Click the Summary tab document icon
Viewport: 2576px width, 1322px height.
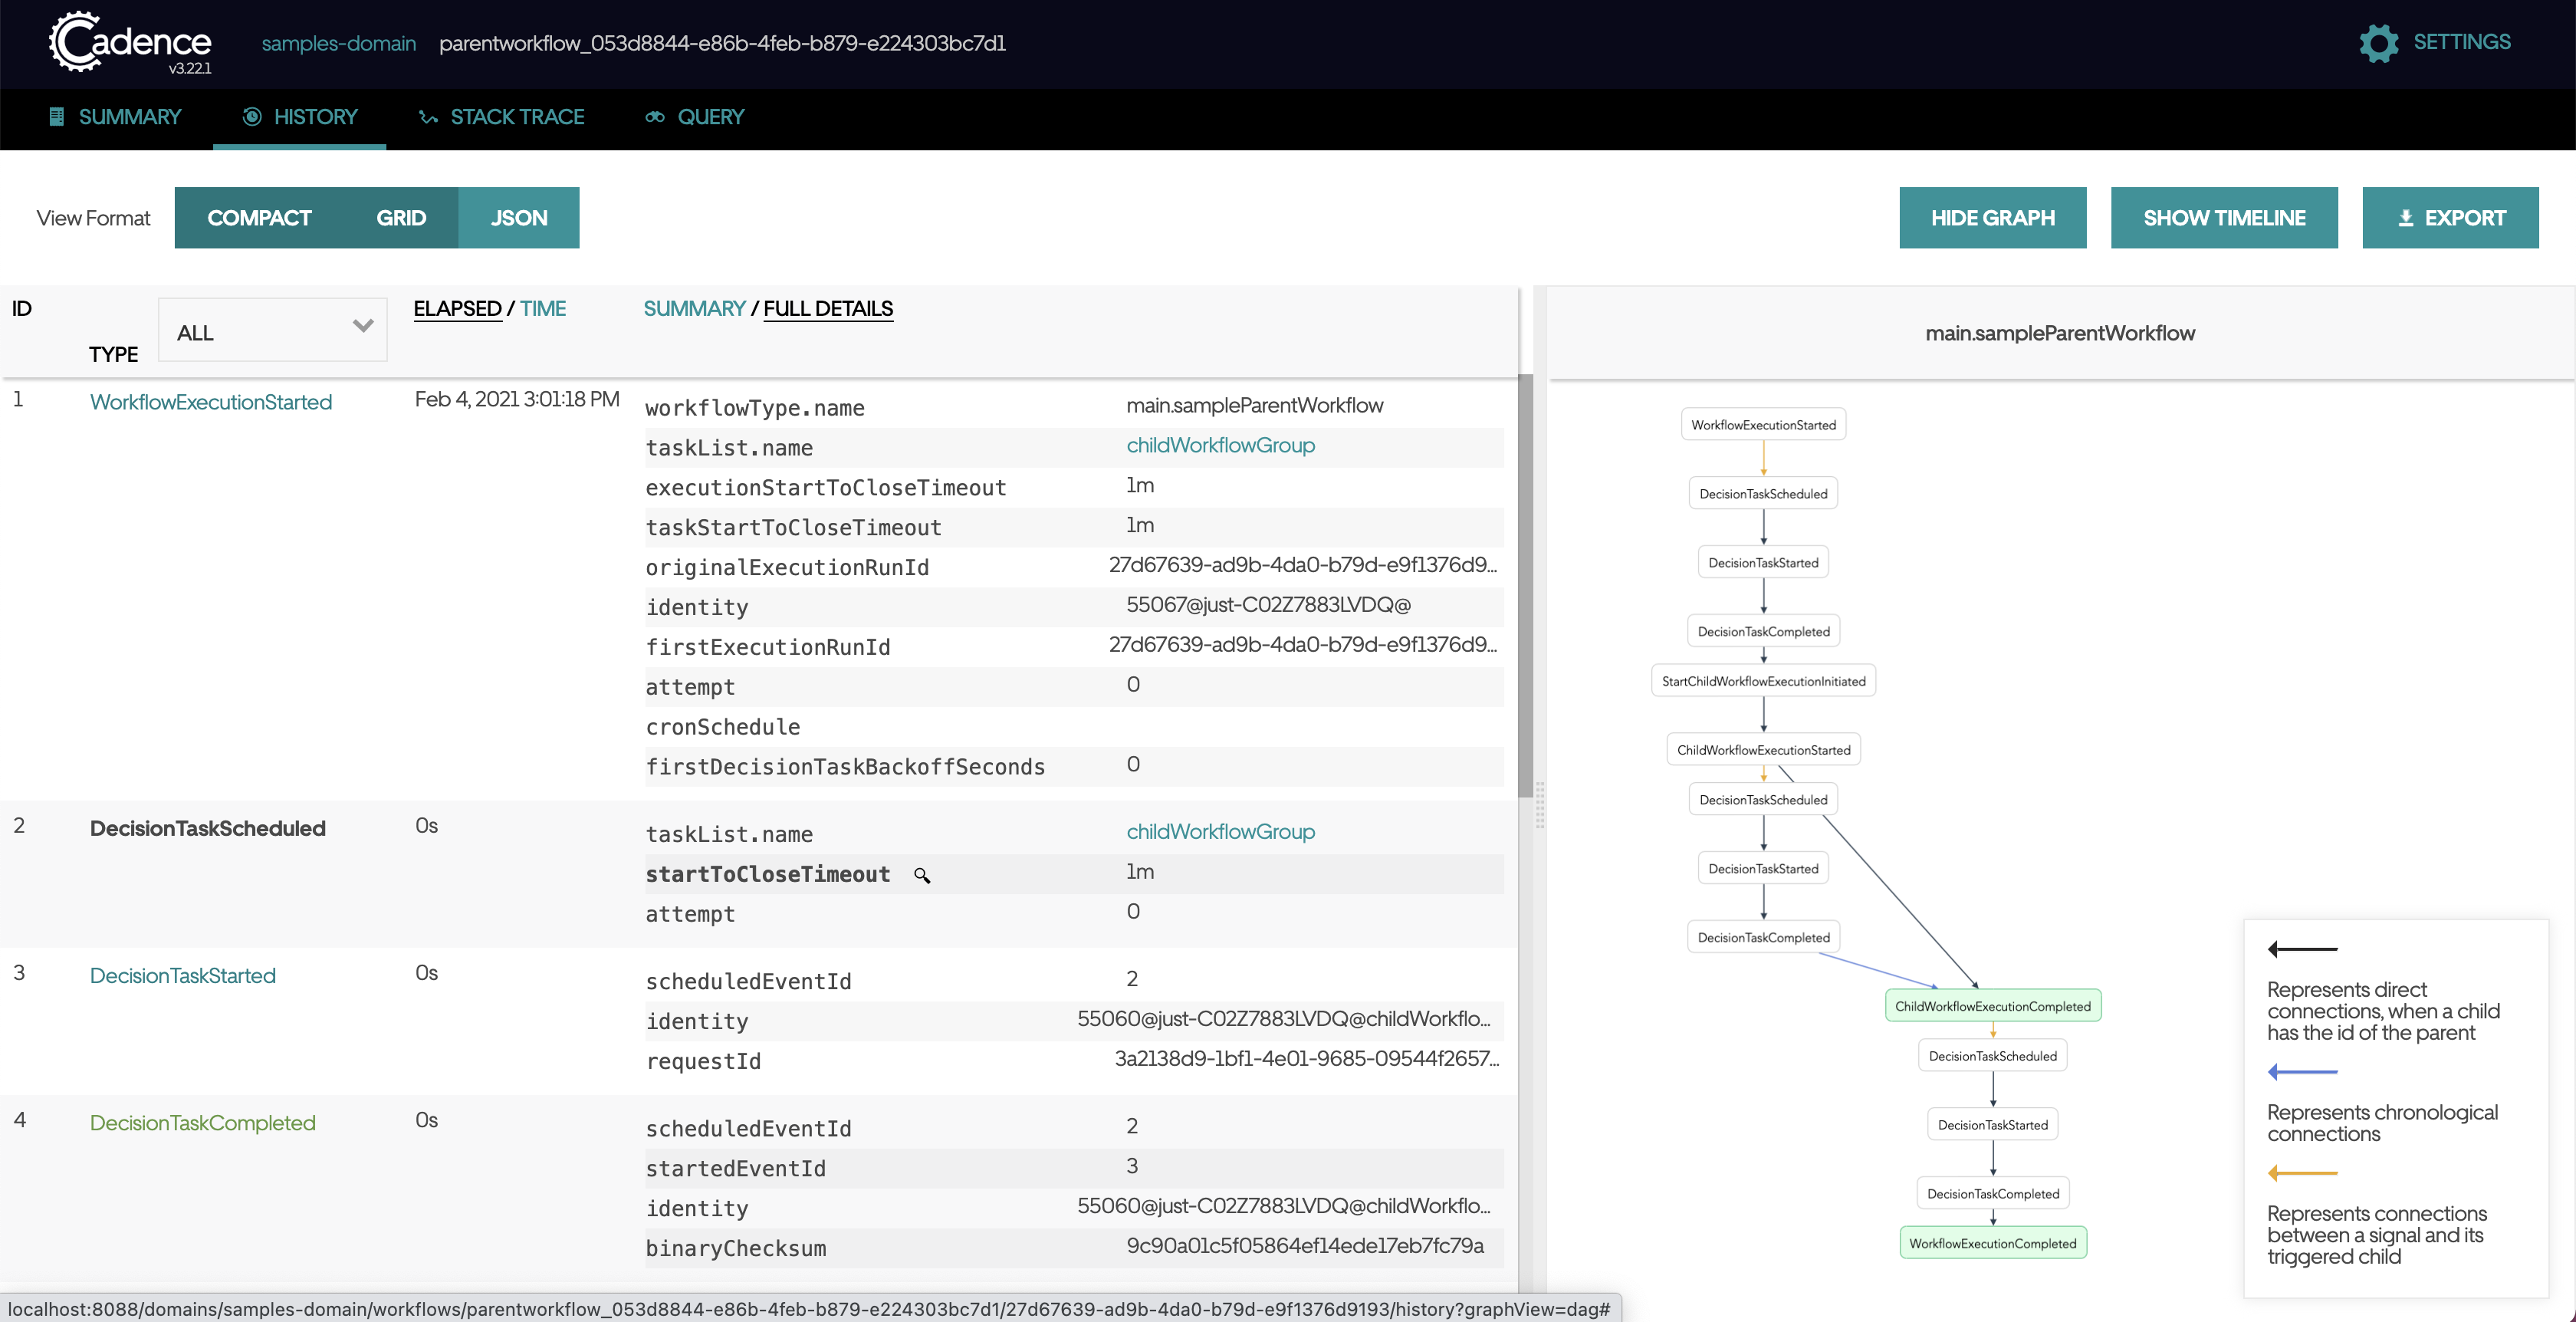click(57, 117)
